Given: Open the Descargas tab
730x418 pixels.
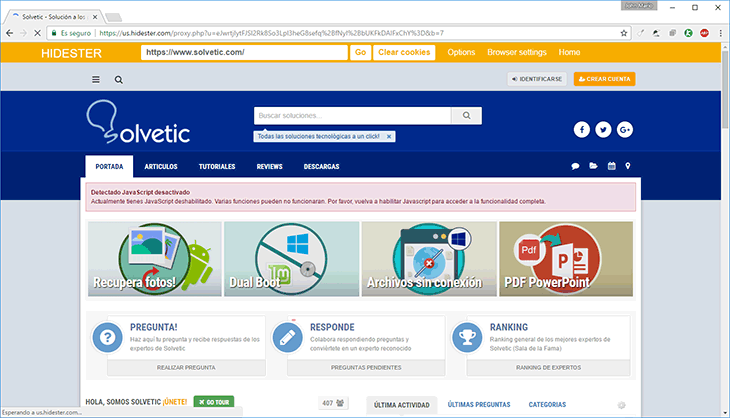Looking at the screenshot, I should click(321, 167).
